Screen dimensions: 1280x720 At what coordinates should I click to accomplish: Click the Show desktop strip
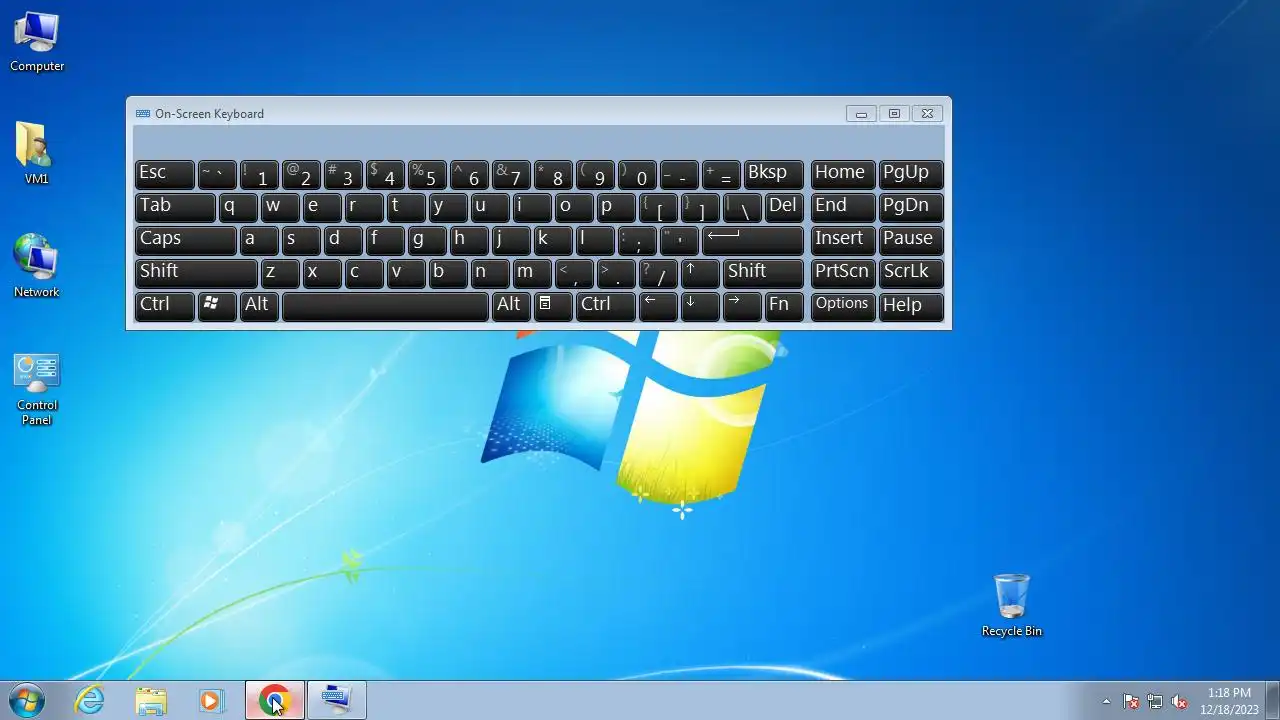[x=1272, y=700]
